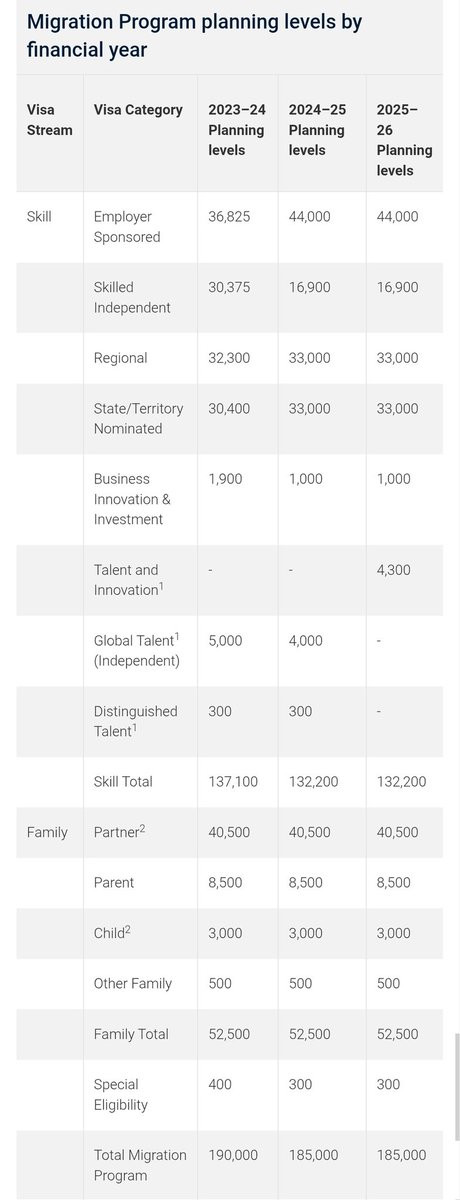Click the footnote 1 superscript after Global Talent
The image size is (460, 1200).
177,636
